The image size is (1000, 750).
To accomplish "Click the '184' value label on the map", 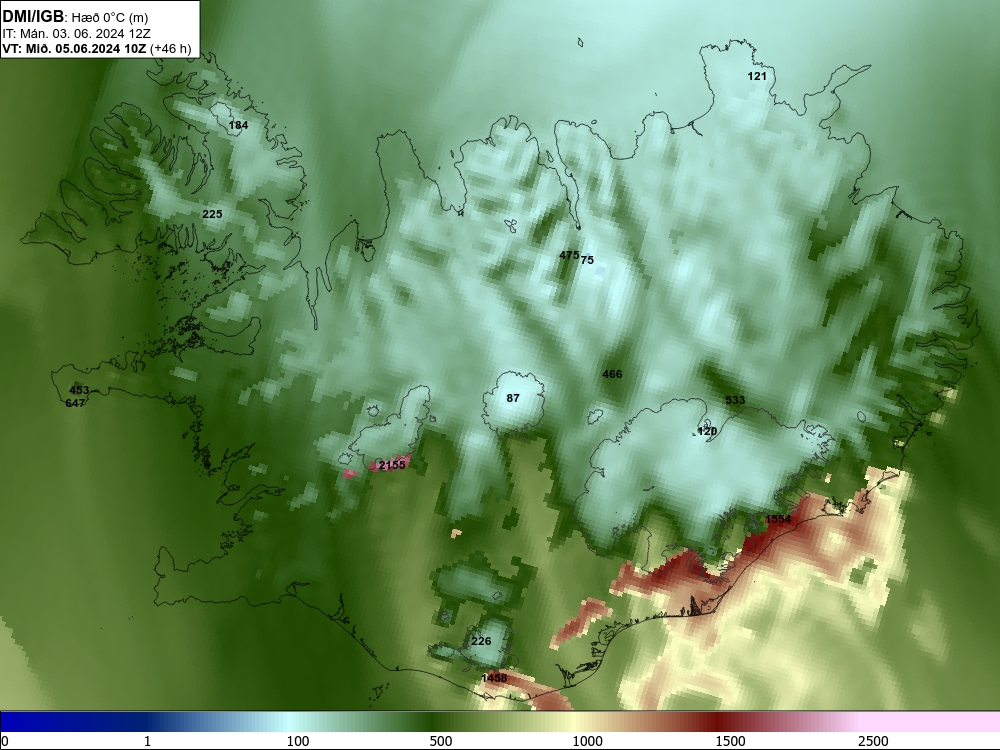I will [239, 125].
